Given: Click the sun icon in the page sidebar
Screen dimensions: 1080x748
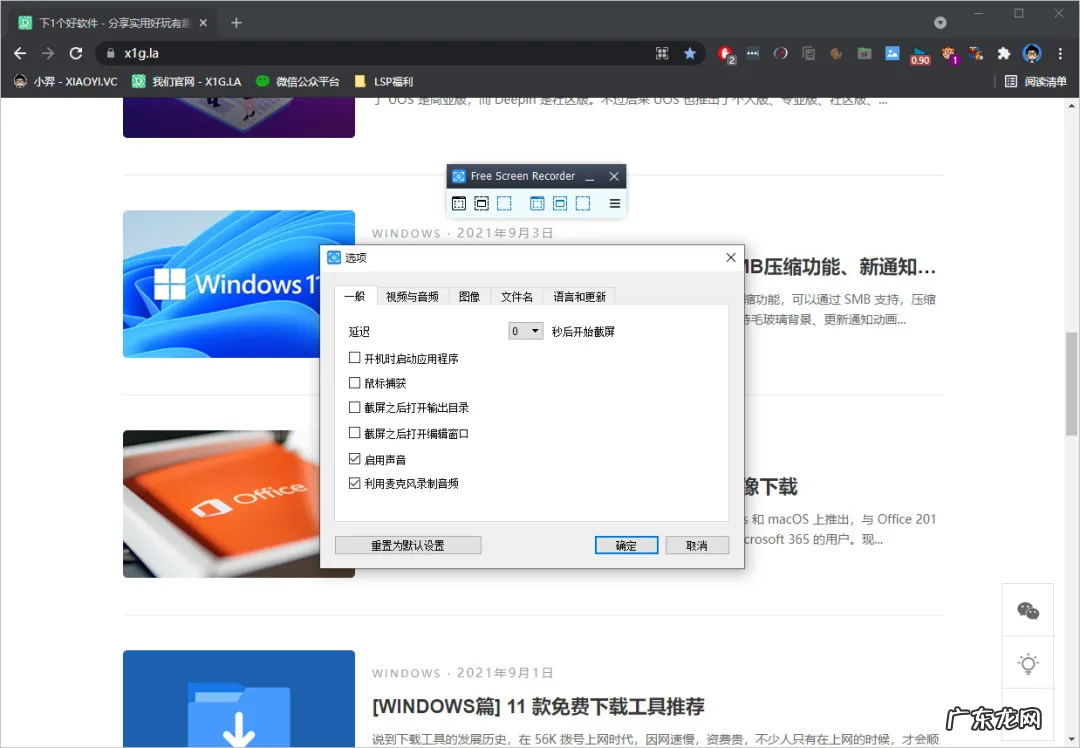Looking at the screenshot, I should tap(1027, 663).
